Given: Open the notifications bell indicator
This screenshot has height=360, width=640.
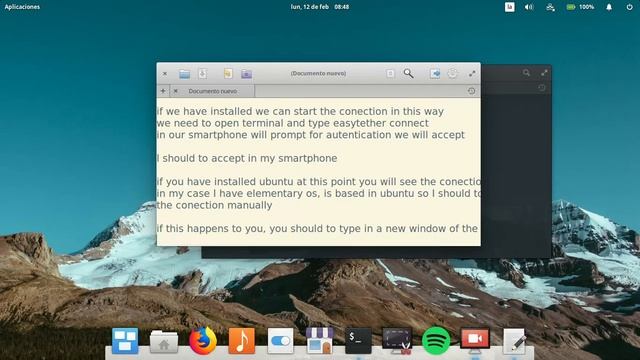Looking at the screenshot, I should tap(609, 7).
